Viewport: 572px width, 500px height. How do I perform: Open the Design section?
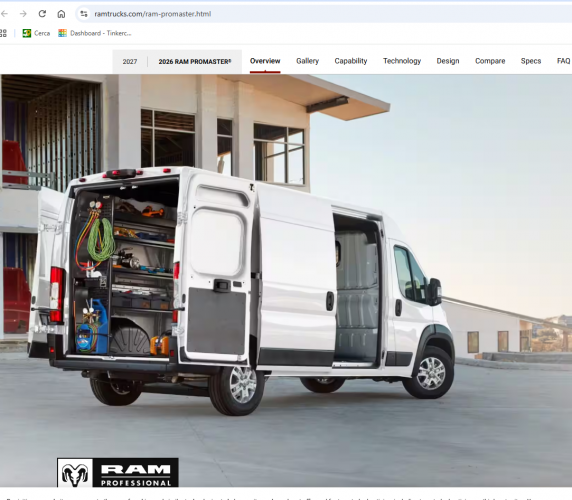[x=448, y=61]
